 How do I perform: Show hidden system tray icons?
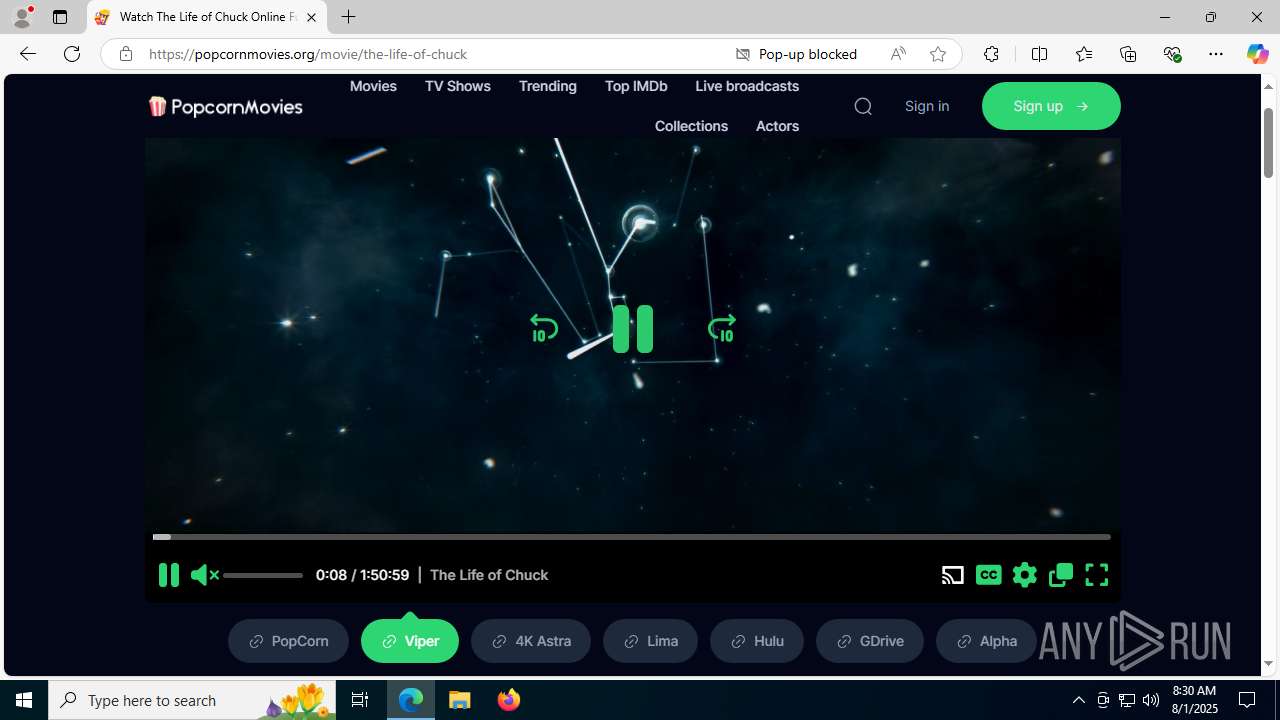click(1078, 700)
